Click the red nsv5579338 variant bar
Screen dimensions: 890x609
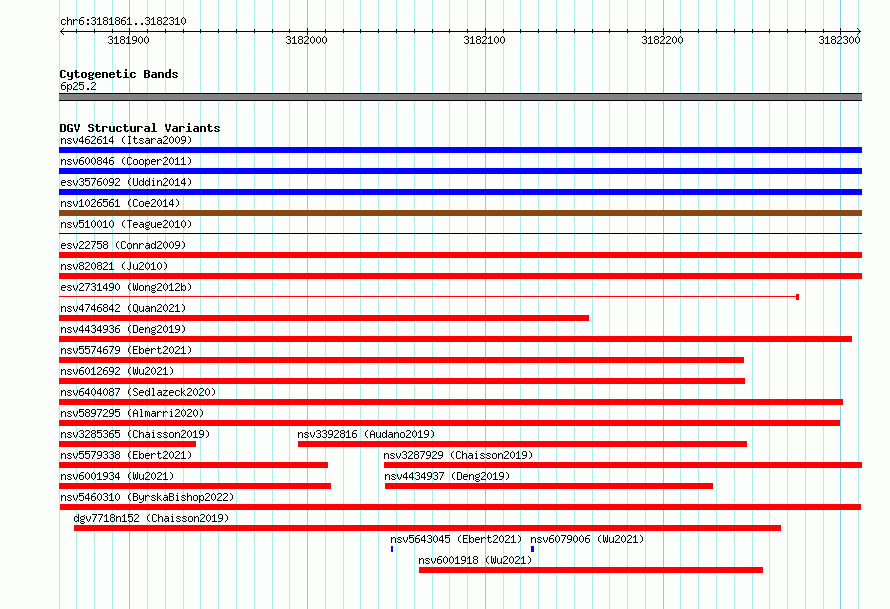194,465
